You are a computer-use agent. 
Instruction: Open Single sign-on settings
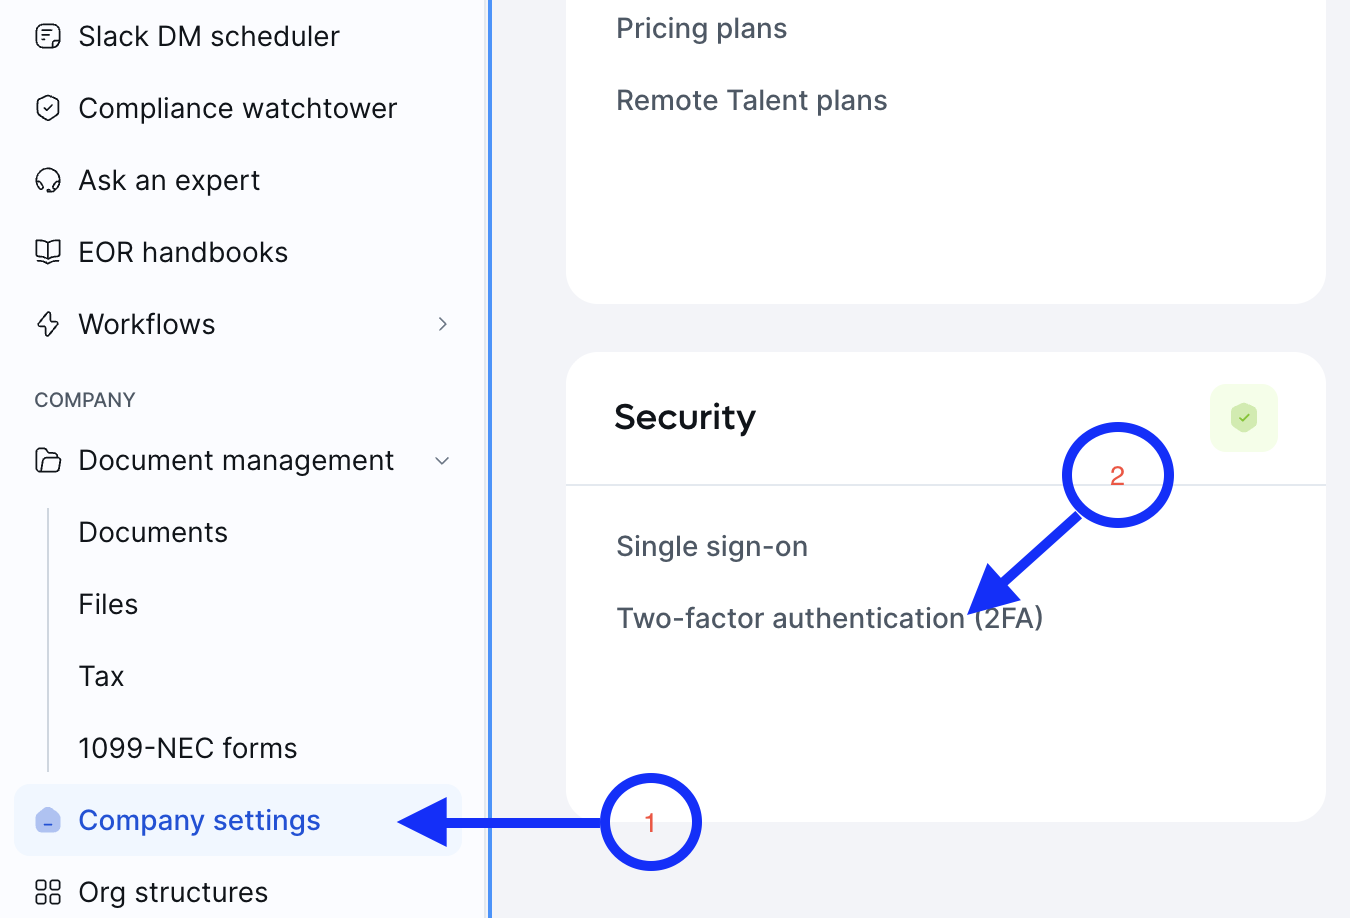coord(712,546)
